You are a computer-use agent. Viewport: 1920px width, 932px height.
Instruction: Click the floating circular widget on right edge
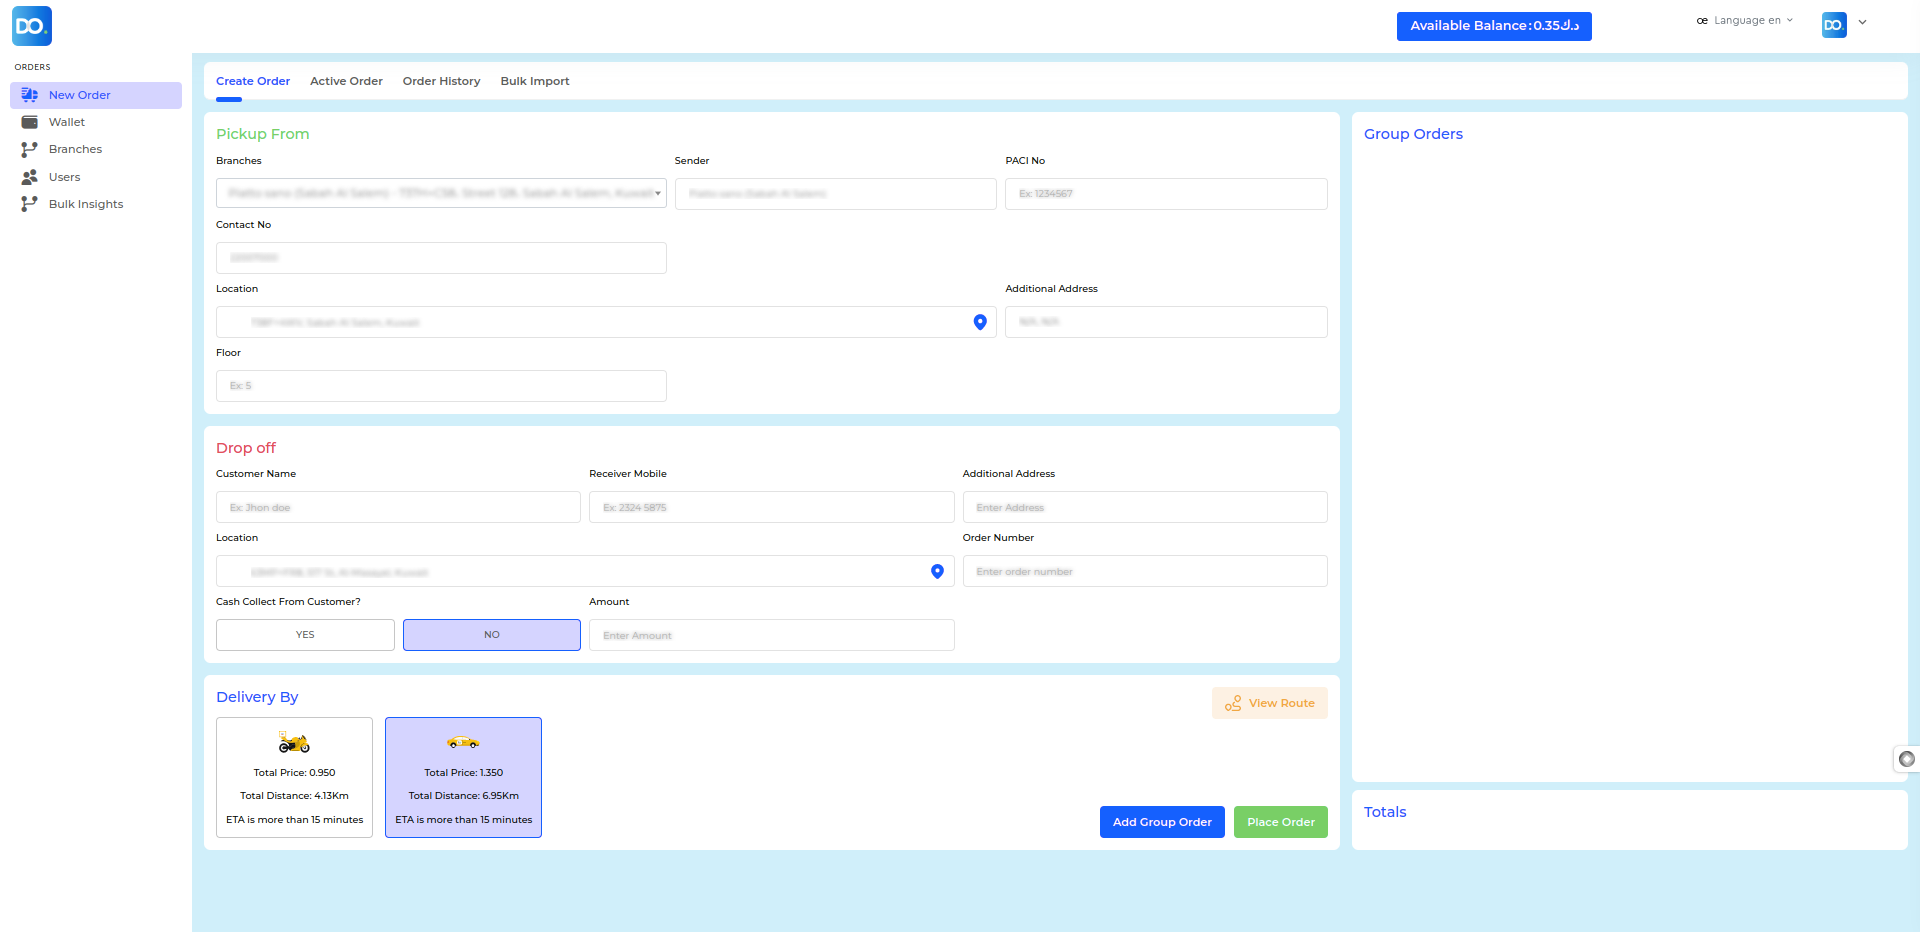tap(1906, 759)
